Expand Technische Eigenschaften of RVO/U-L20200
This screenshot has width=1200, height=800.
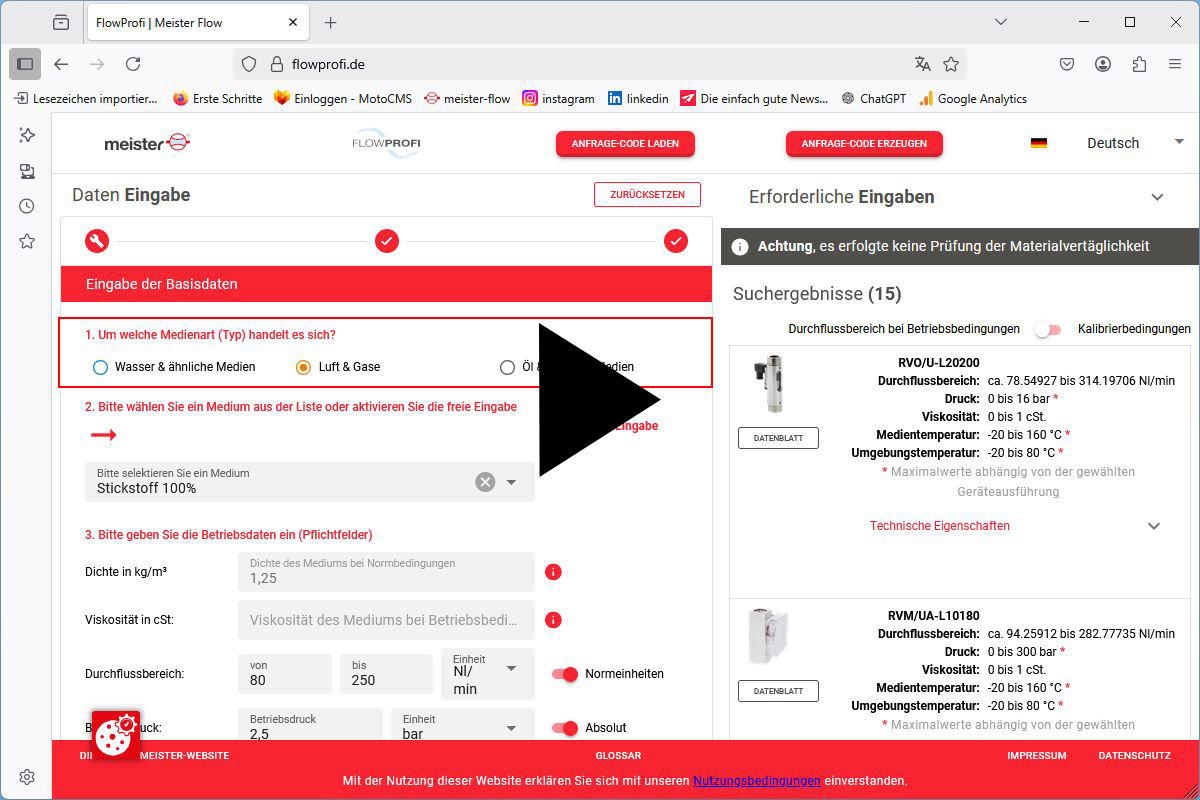tap(1153, 526)
